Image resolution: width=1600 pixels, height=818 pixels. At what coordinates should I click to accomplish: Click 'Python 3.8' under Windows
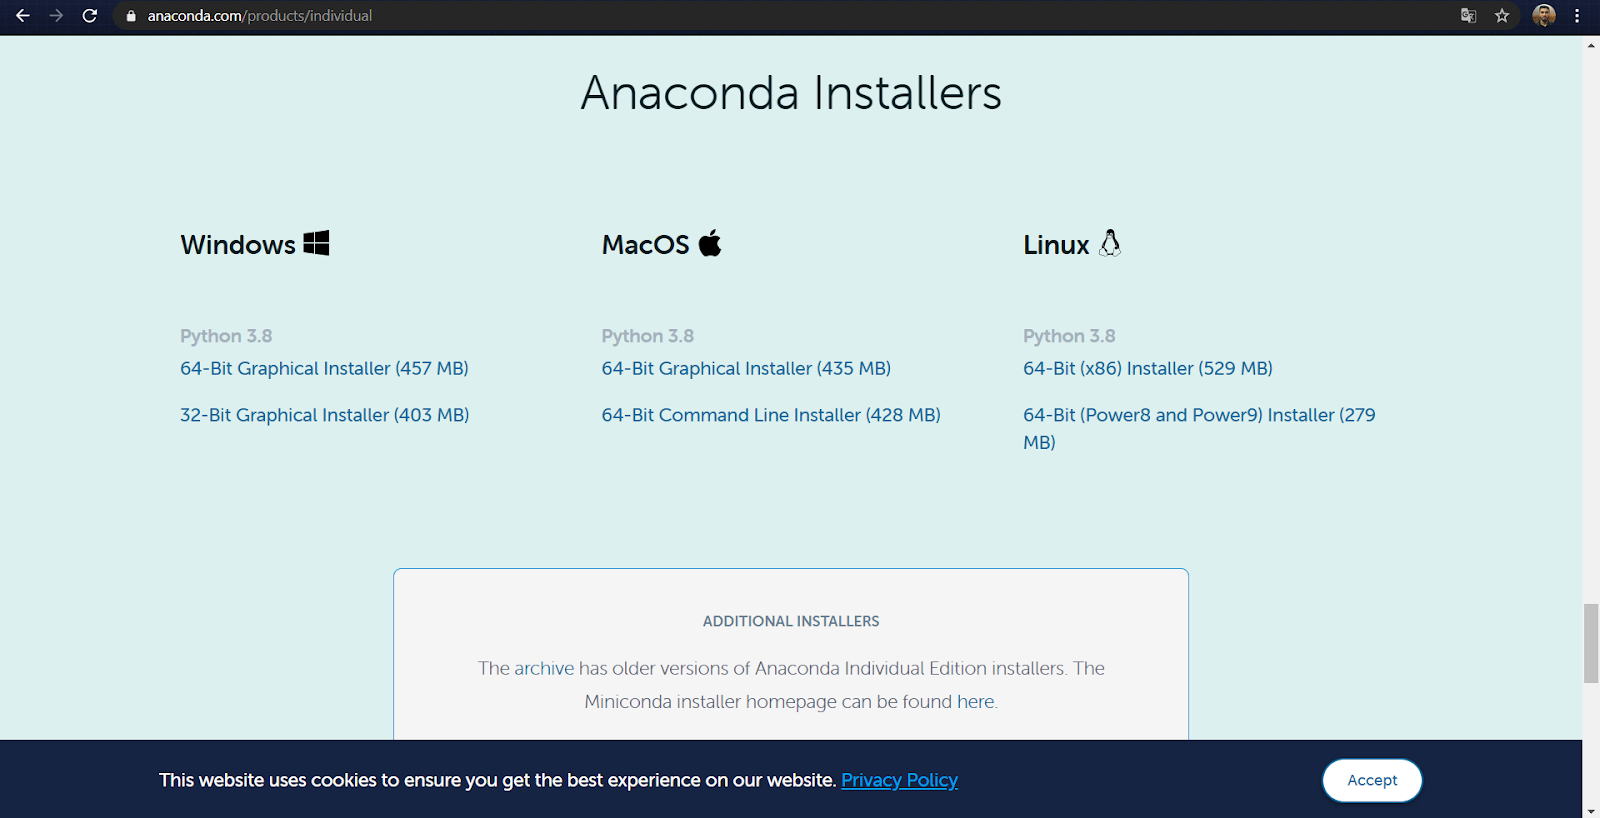tap(226, 336)
